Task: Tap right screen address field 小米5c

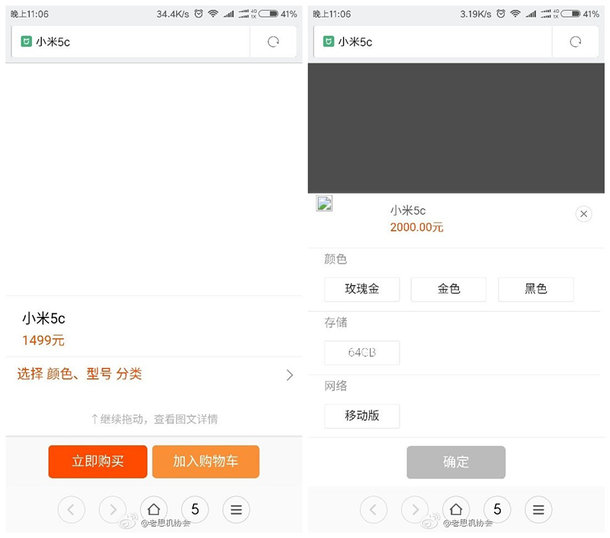Action: [x=433, y=42]
